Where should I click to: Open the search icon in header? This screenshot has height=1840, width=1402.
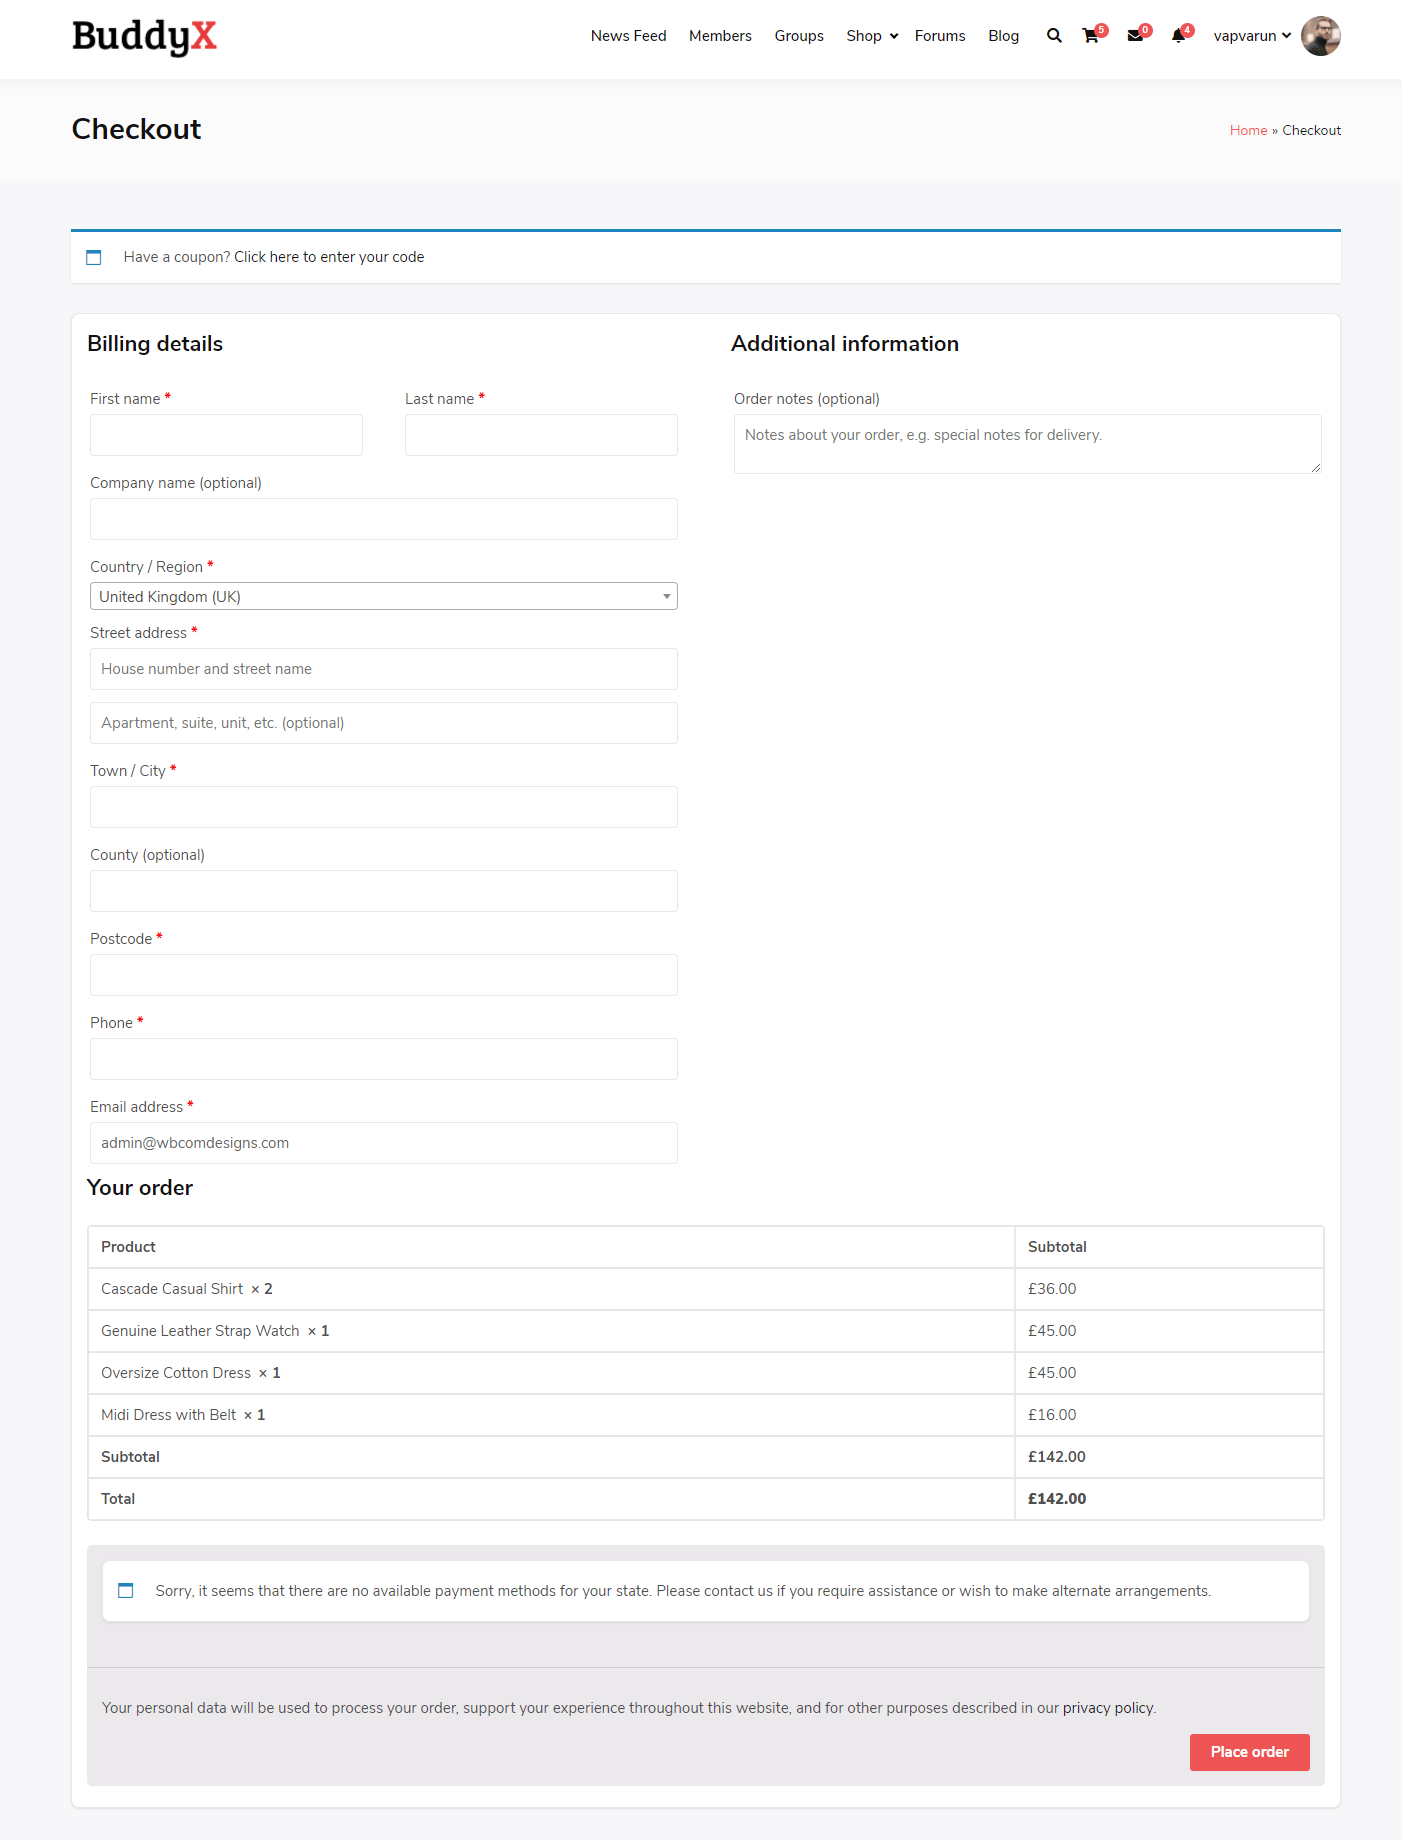click(x=1054, y=36)
